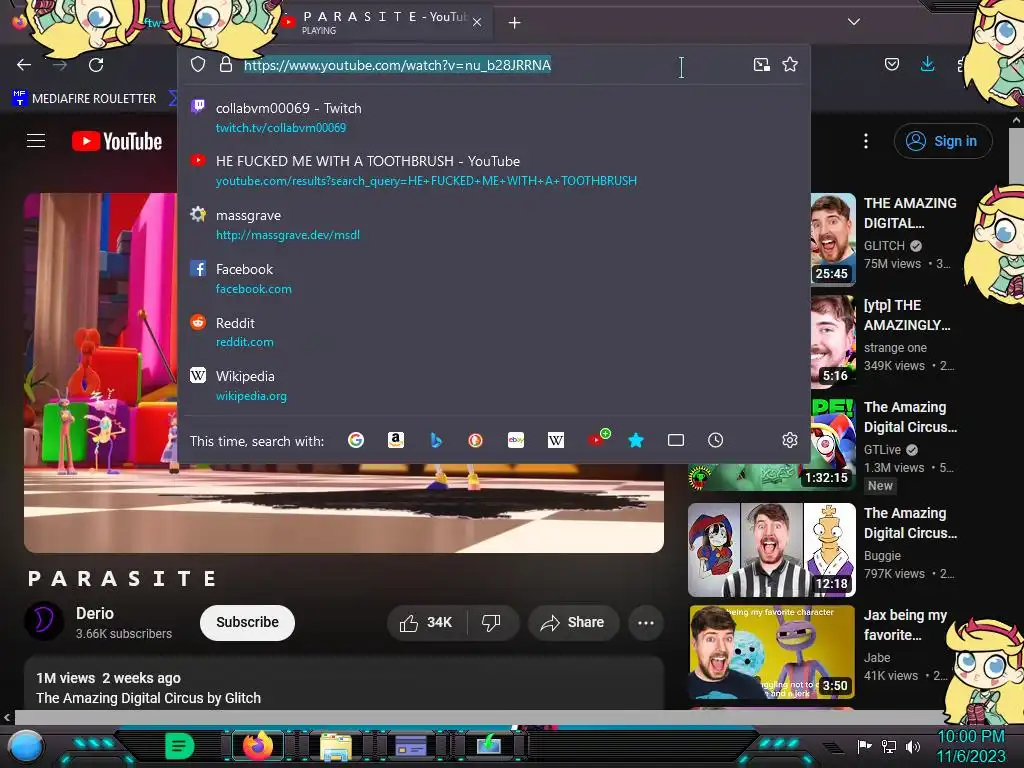The image size is (1024, 768).
Task: Open the Pocket save icon
Action: click(891, 64)
